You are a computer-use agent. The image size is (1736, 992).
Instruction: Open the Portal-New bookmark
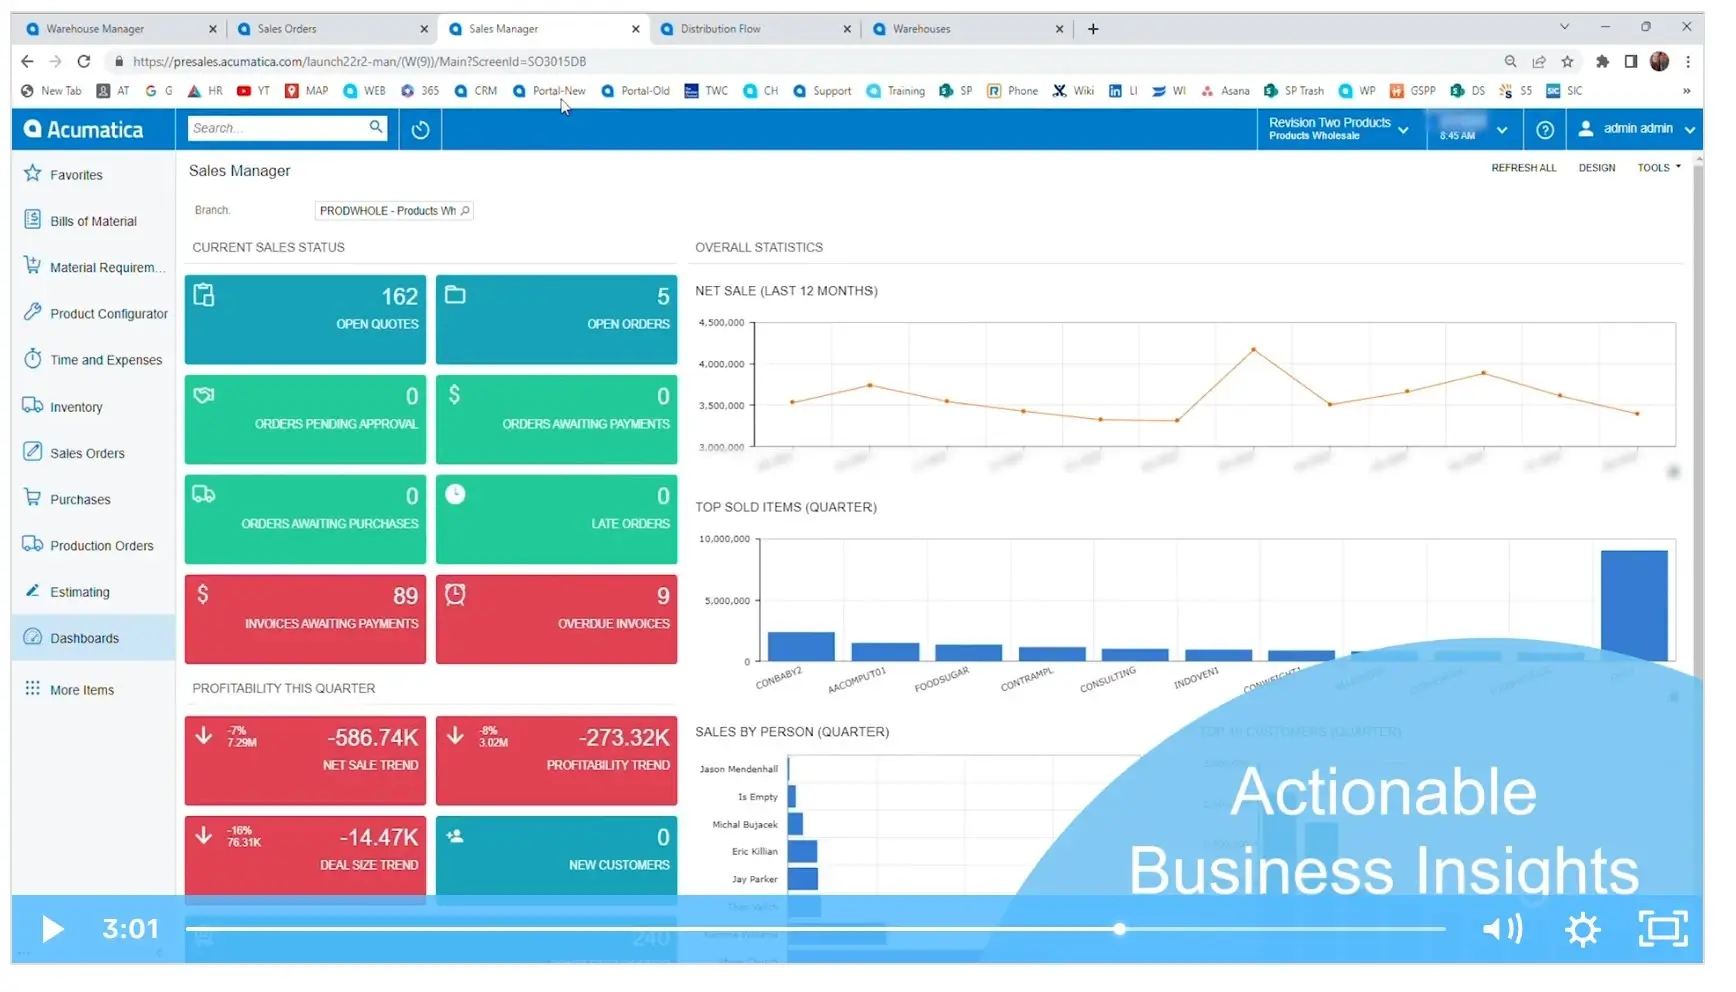pyautogui.click(x=549, y=91)
